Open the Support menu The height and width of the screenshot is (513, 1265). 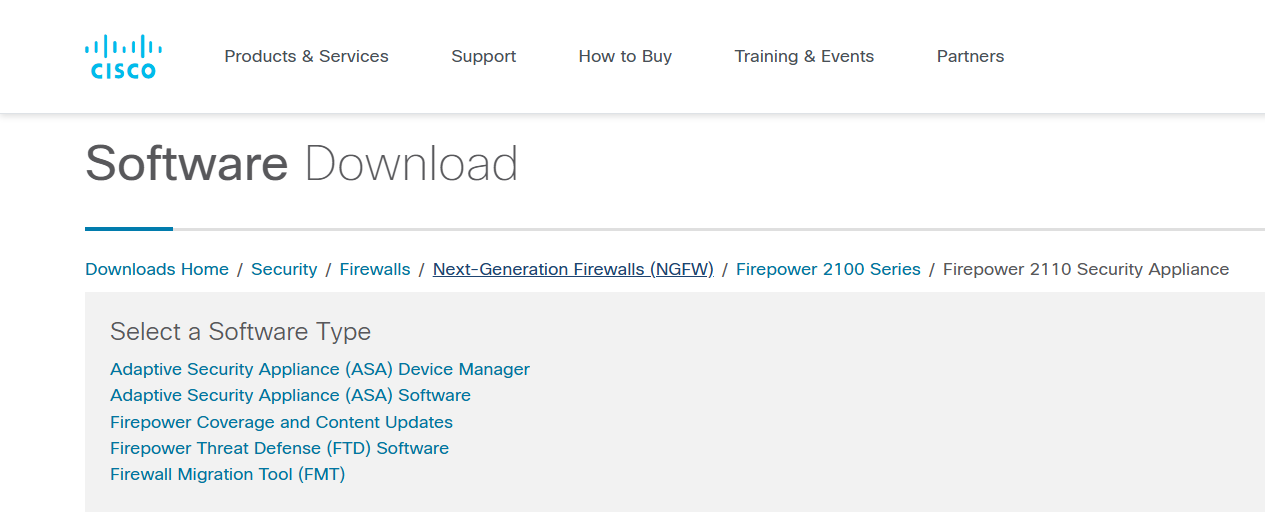click(483, 56)
